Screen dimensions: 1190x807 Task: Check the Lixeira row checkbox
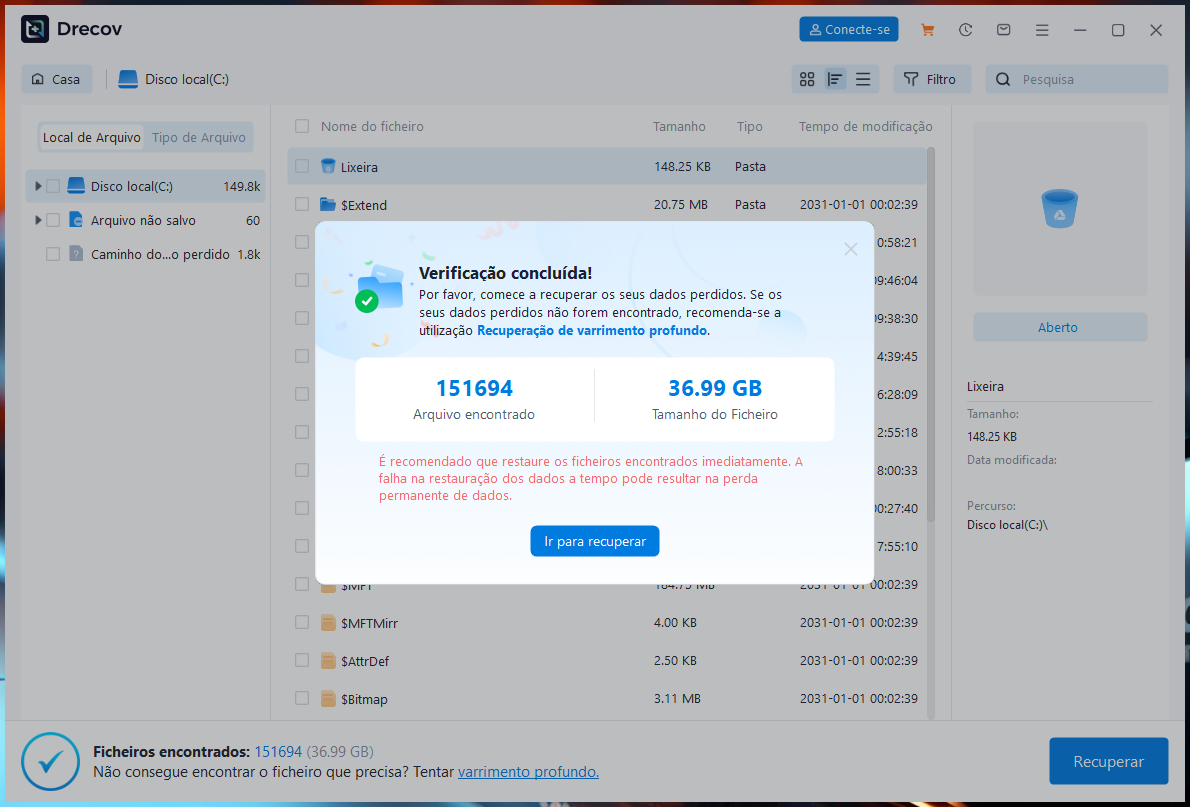(302, 167)
